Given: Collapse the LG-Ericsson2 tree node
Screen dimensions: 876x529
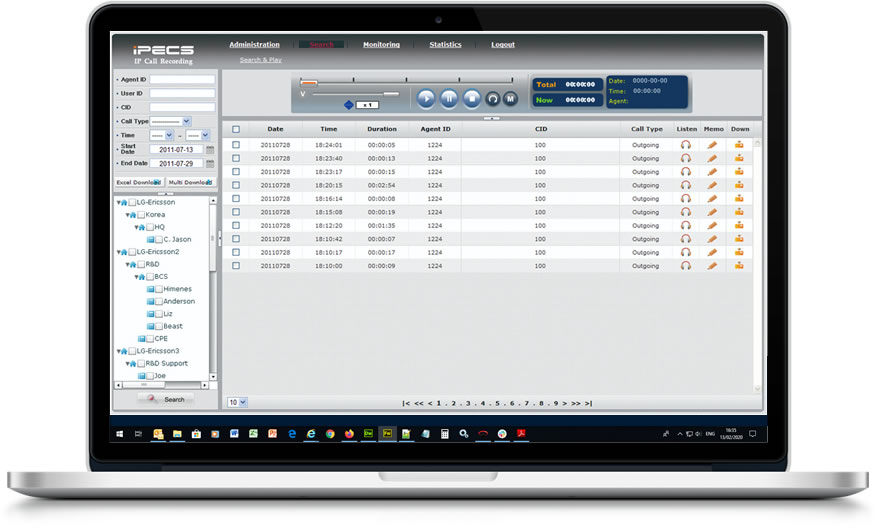Looking at the screenshot, I should [x=118, y=252].
